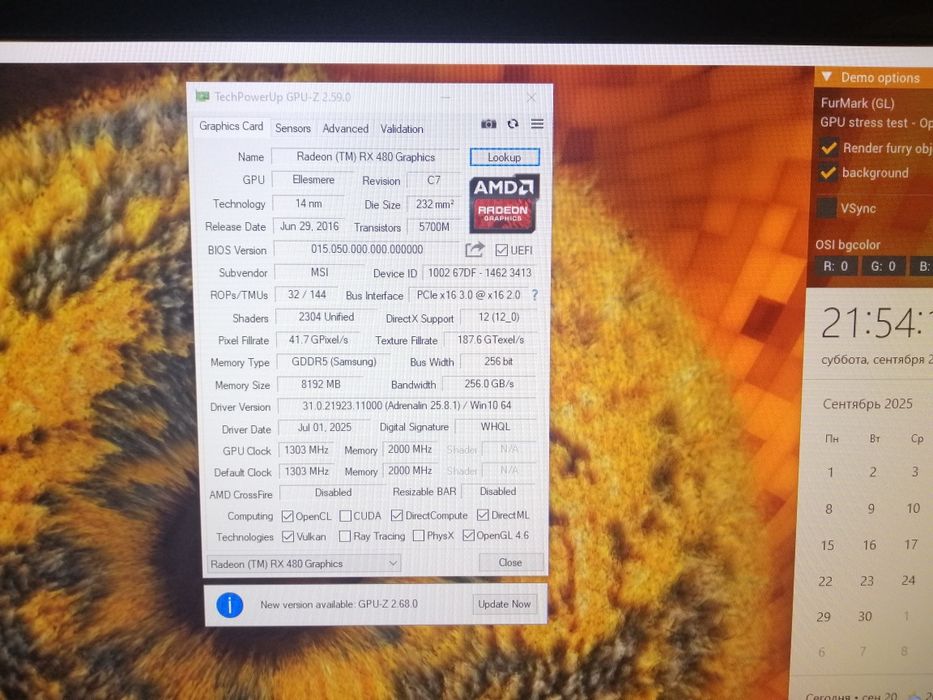Switch to the Graphics Card tab

(x=231, y=126)
